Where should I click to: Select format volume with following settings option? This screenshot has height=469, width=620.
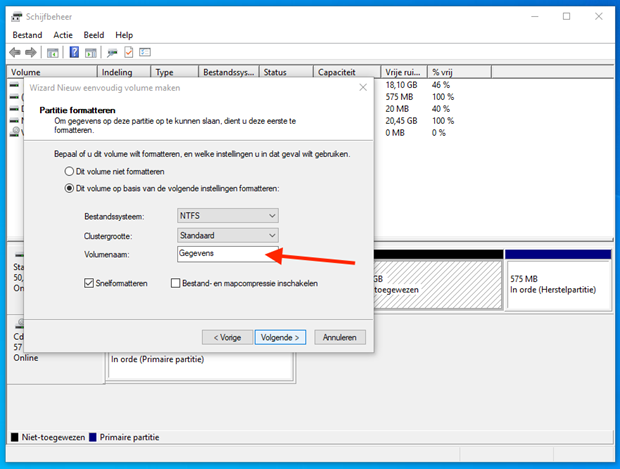tap(172, 188)
